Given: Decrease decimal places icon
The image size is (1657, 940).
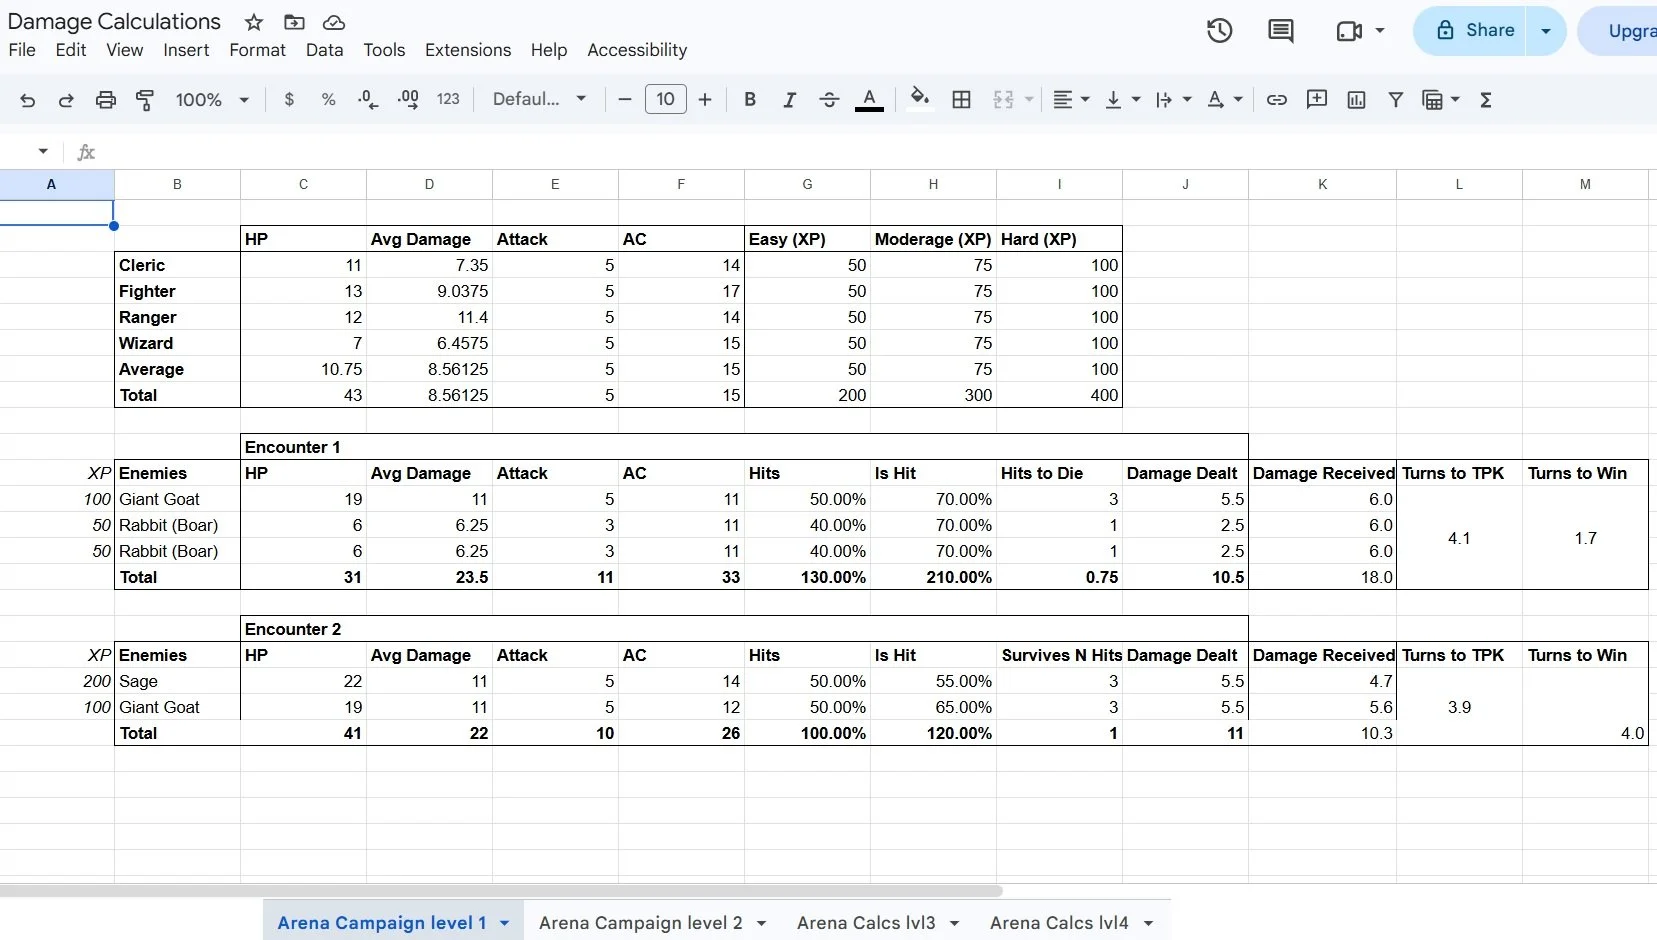Looking at the screenshot, I should pyautogui.click(x=368, y=100).
